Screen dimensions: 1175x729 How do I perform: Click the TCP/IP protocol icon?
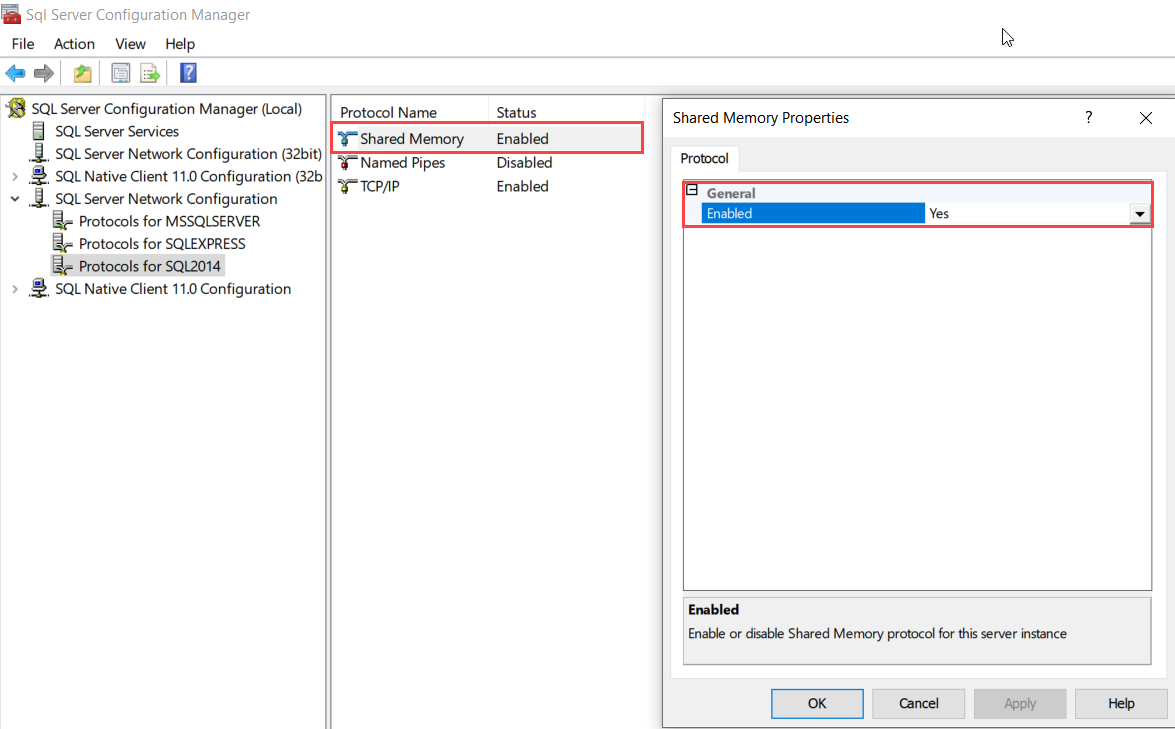click(x=347, y=186)
